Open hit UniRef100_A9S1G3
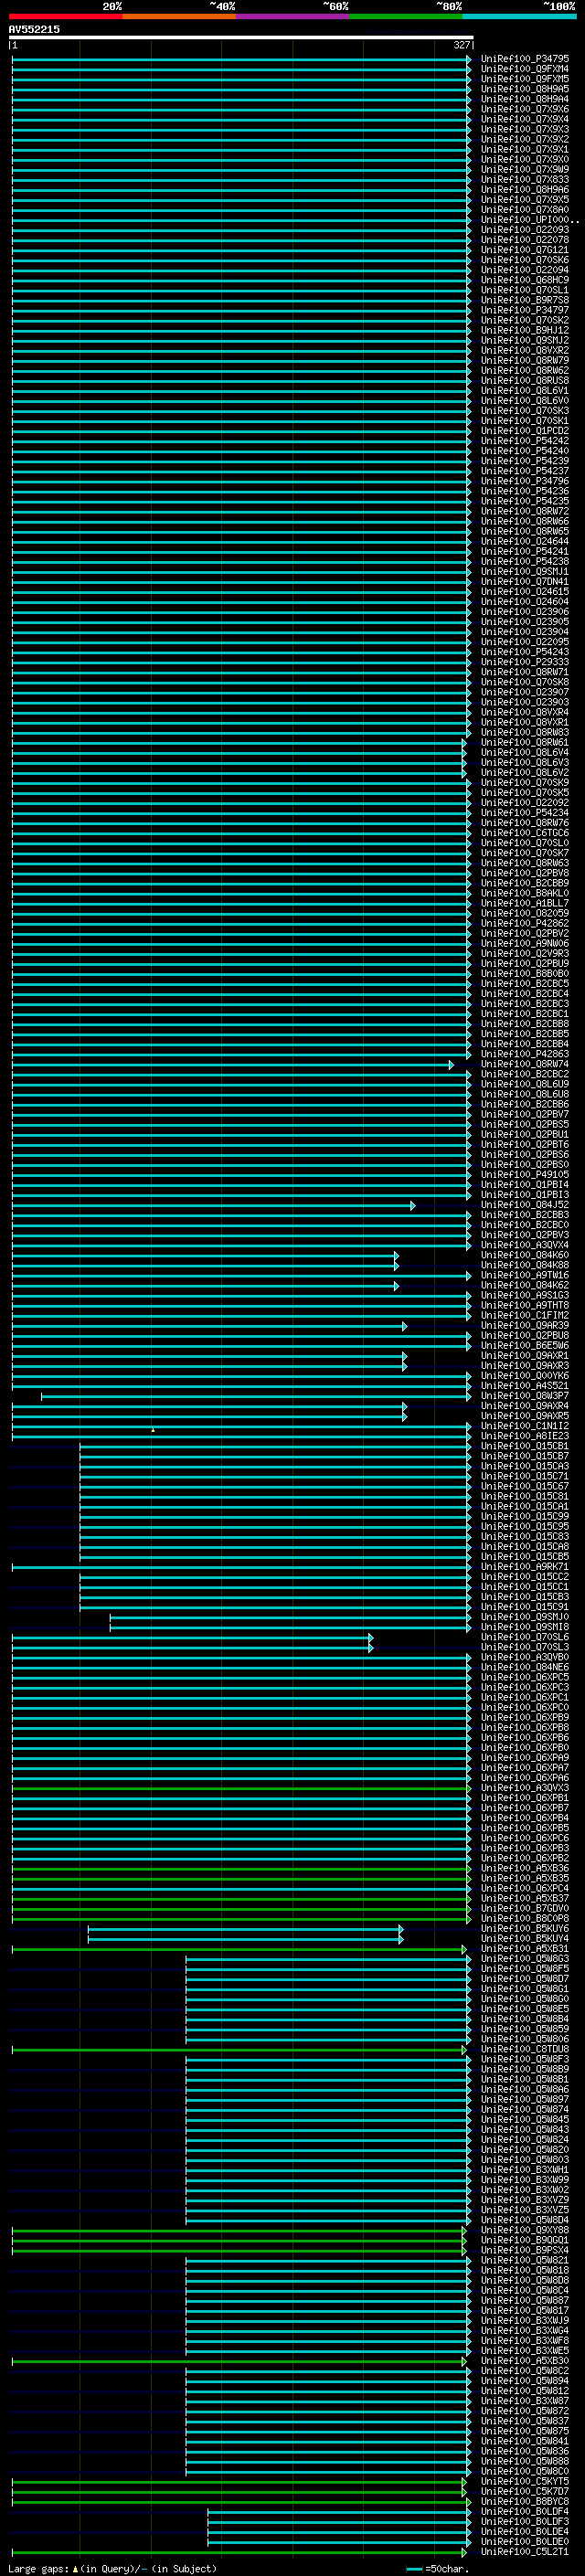 524,1295
